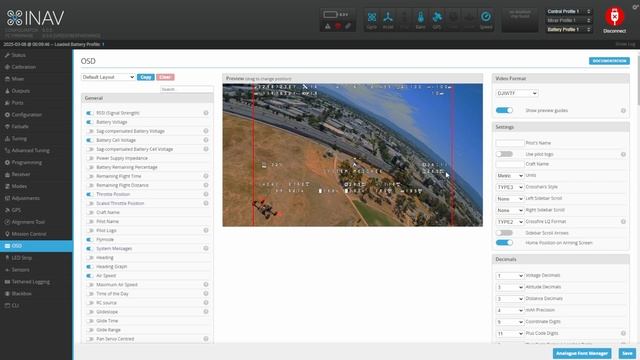Open the Default Layout dropdown
Screen dimensions: 640x360
click(108, 77)
